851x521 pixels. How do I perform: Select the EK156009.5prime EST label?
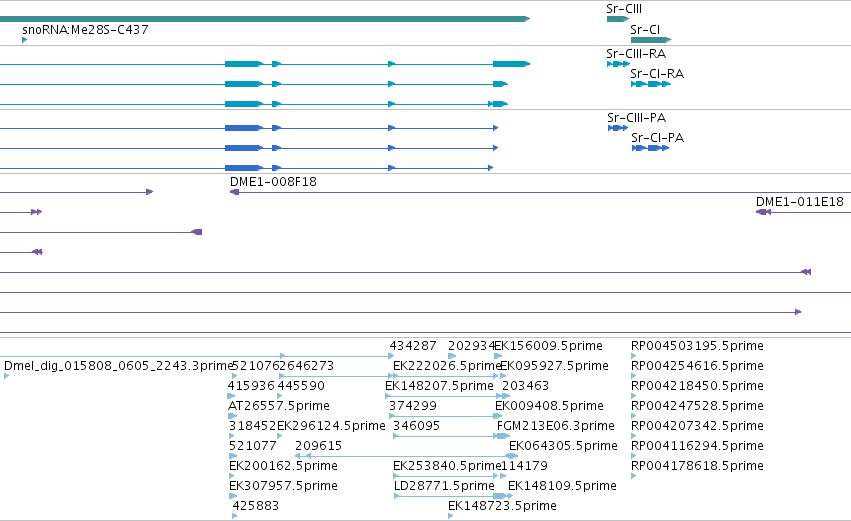549,346
